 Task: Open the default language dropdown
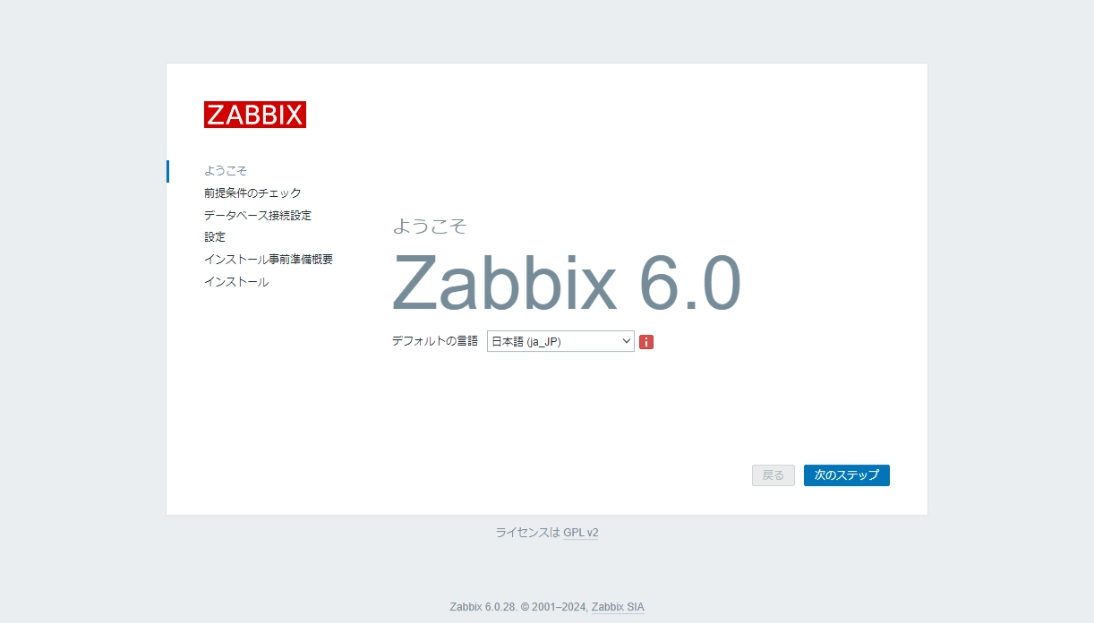point(560,341)
